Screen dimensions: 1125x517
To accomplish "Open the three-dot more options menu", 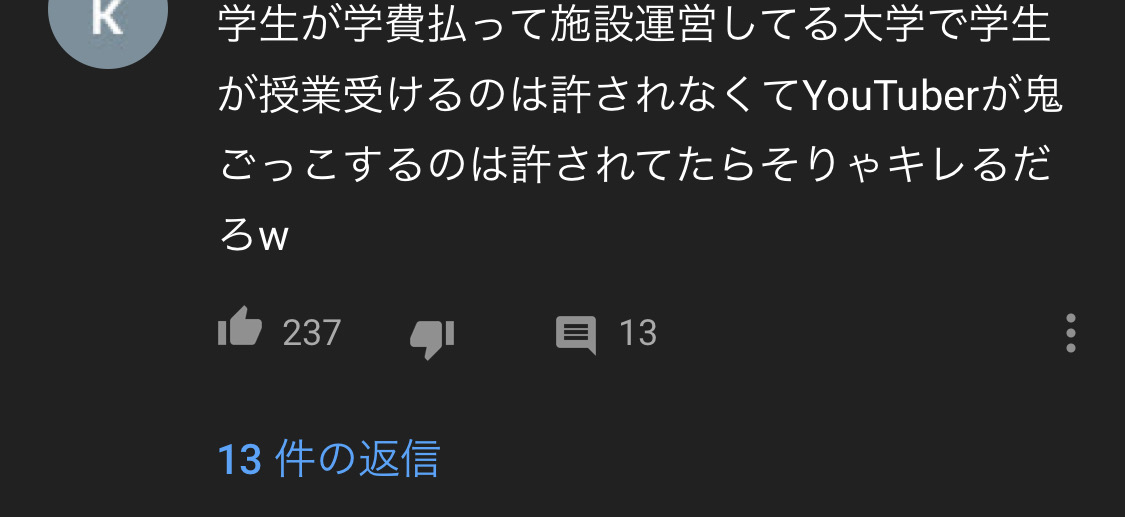I will 1070,333.
